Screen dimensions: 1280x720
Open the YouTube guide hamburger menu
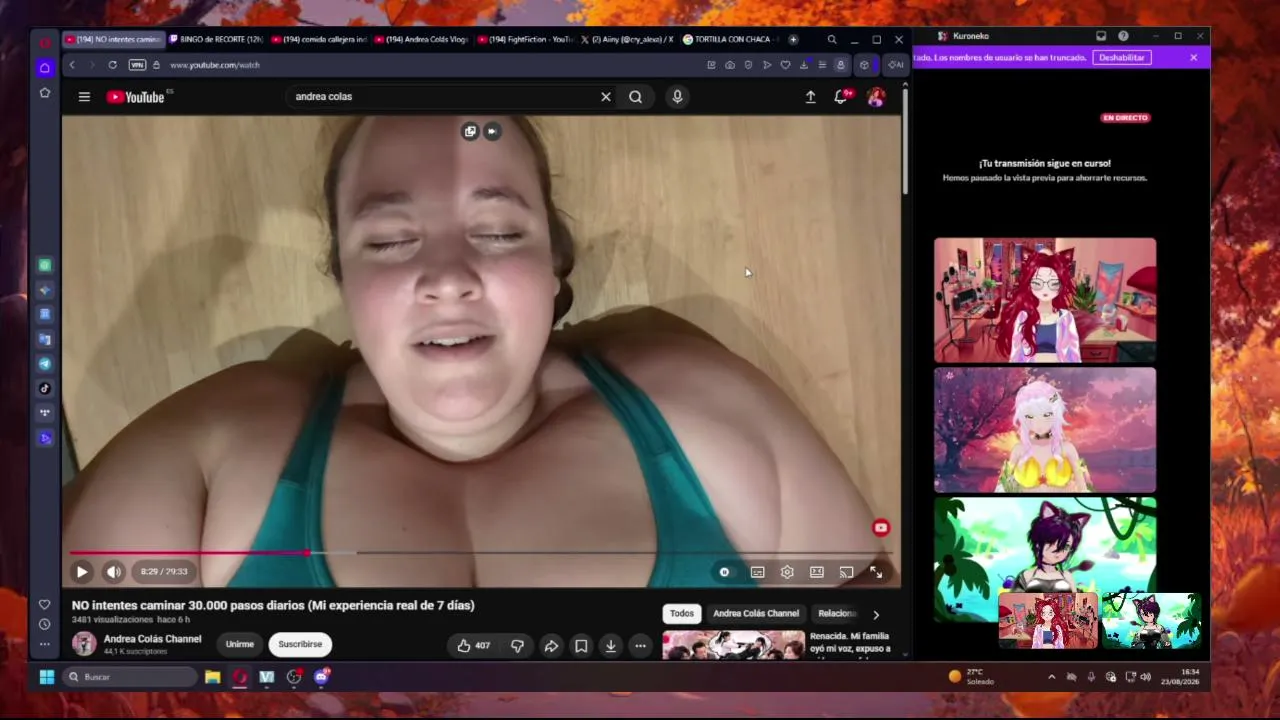[84, 97]
